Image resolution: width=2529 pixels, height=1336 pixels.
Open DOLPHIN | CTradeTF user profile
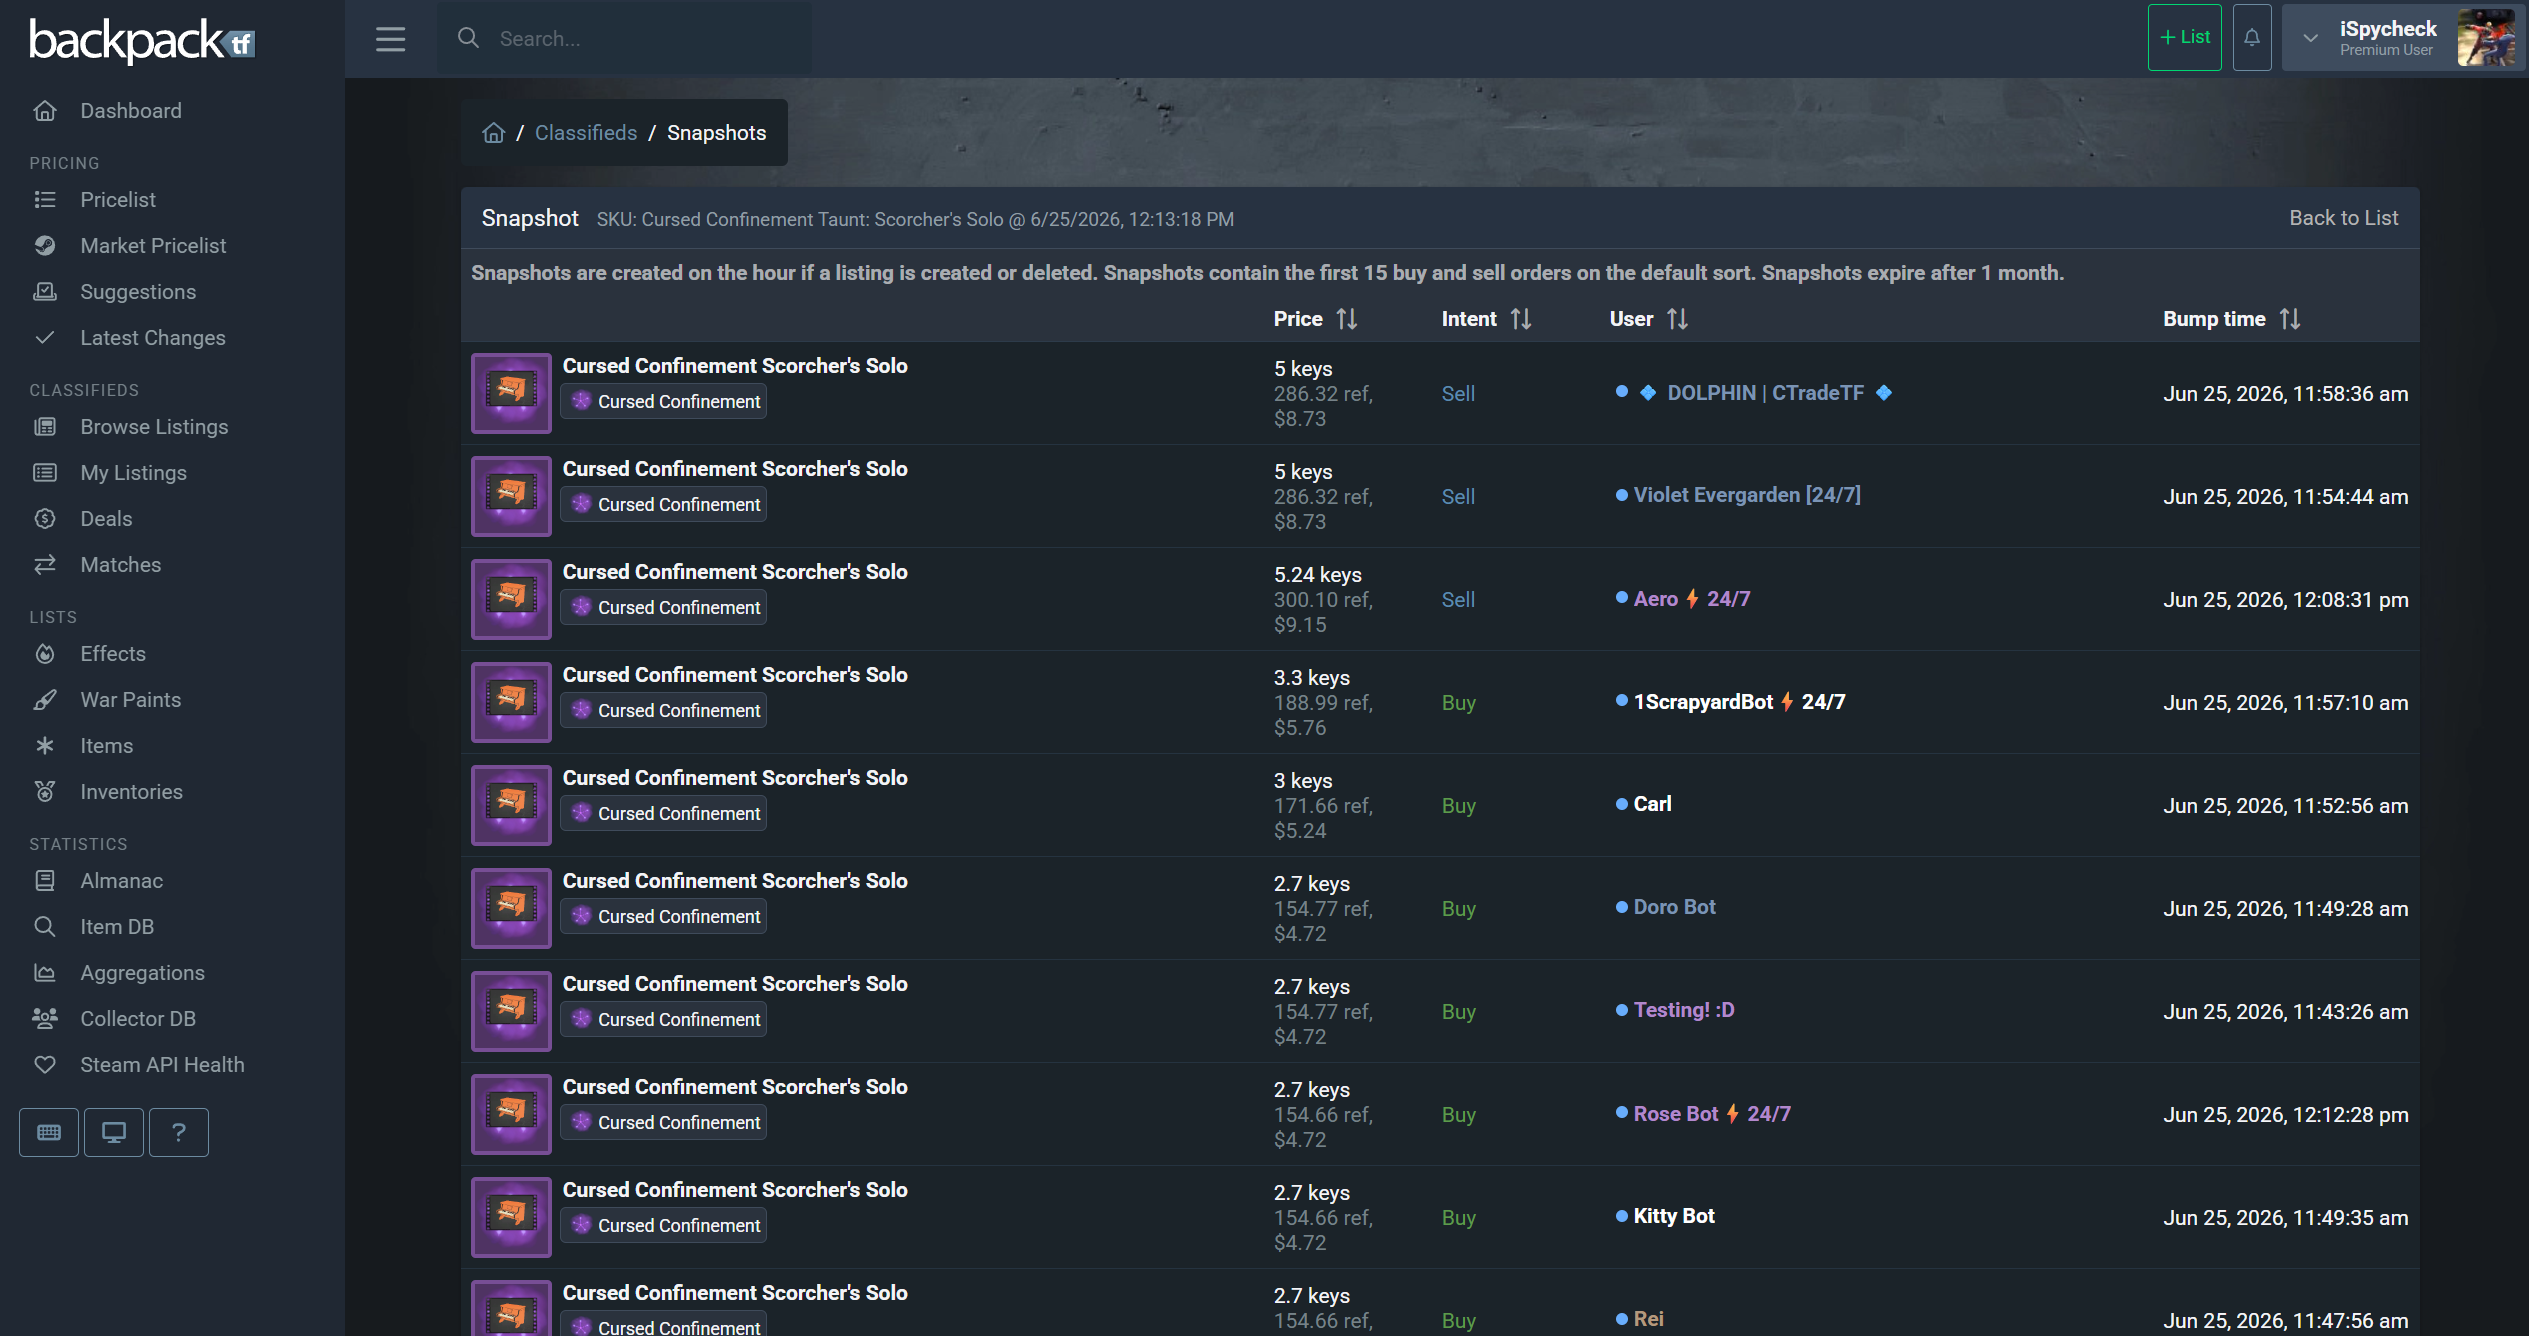coord(1766,393)
